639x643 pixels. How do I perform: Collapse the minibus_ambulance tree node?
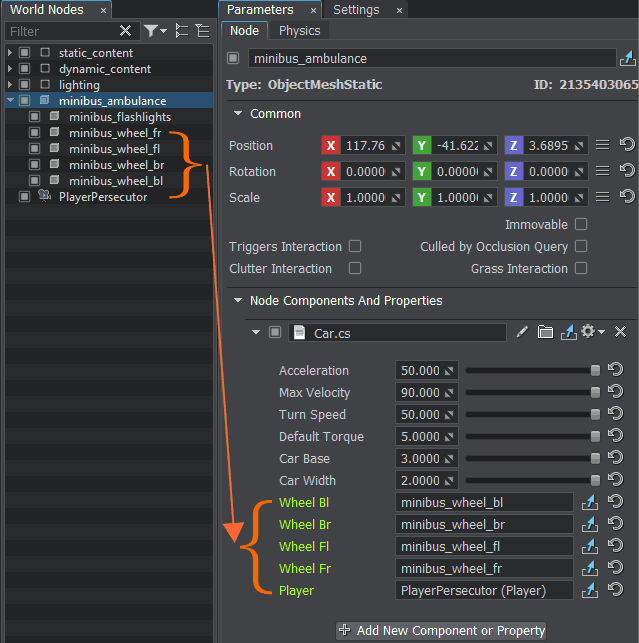[10, 101]
